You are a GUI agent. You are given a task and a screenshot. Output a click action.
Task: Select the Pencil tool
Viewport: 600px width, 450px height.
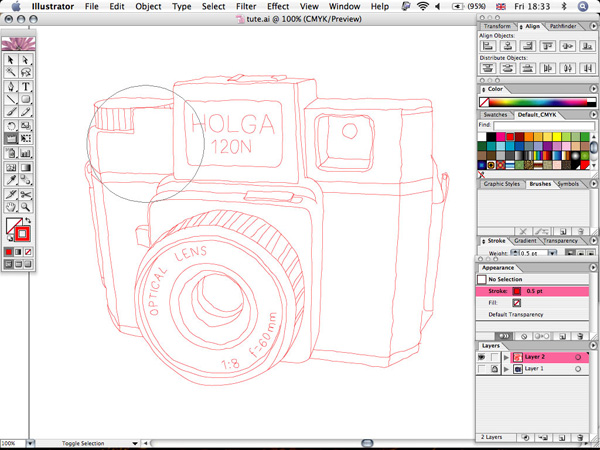[x=25, y=112]
